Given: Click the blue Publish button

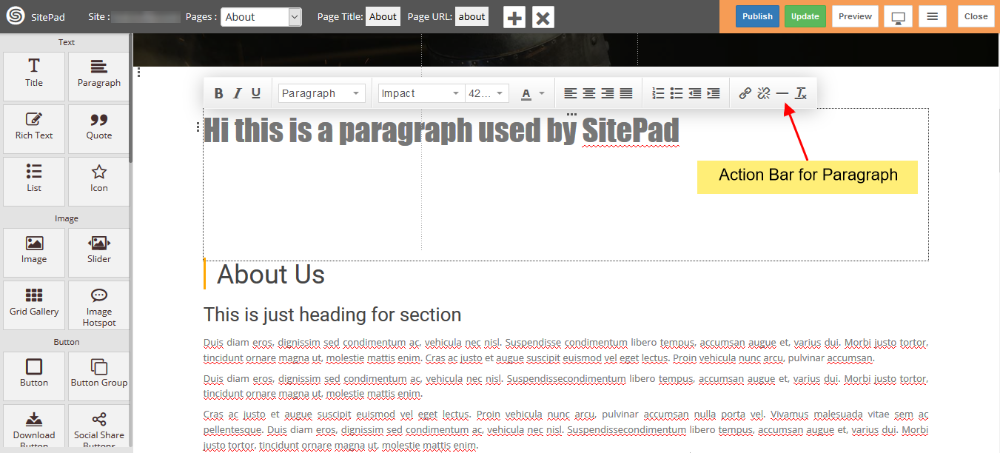Looking at the screenshot, I should pyautogui.click(x=757, y=16).
